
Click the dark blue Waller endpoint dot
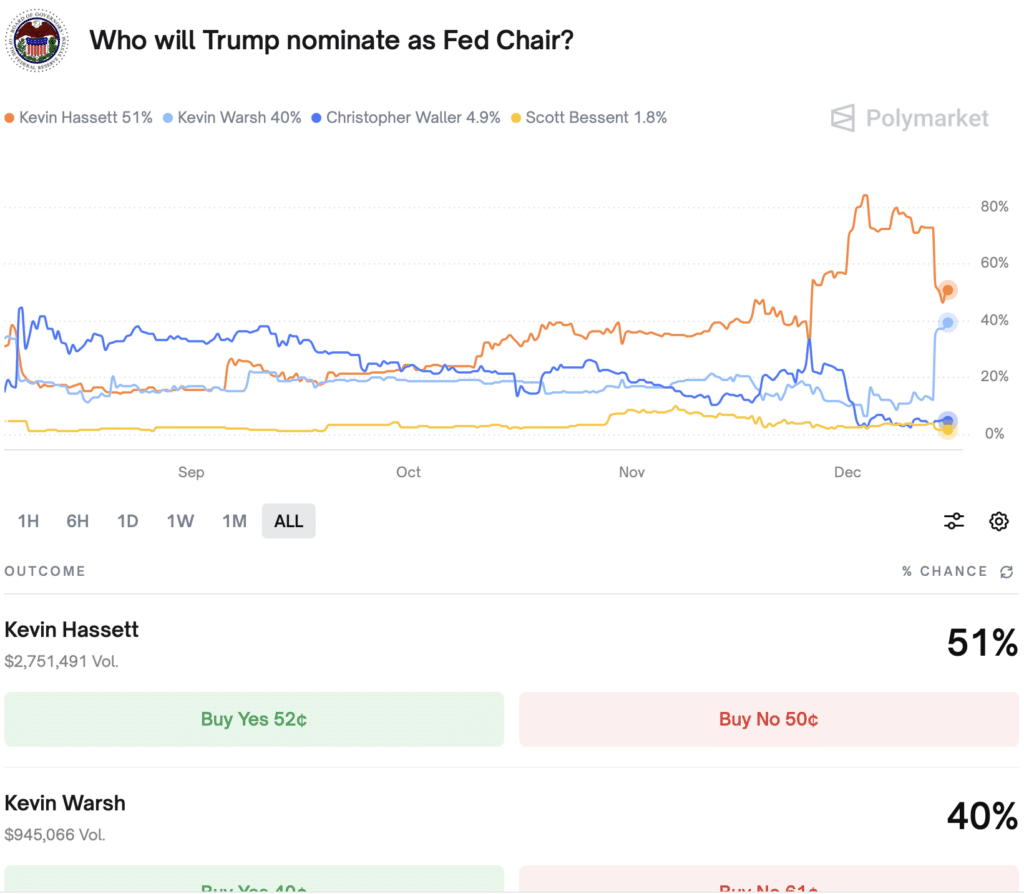tap(948, 421)
